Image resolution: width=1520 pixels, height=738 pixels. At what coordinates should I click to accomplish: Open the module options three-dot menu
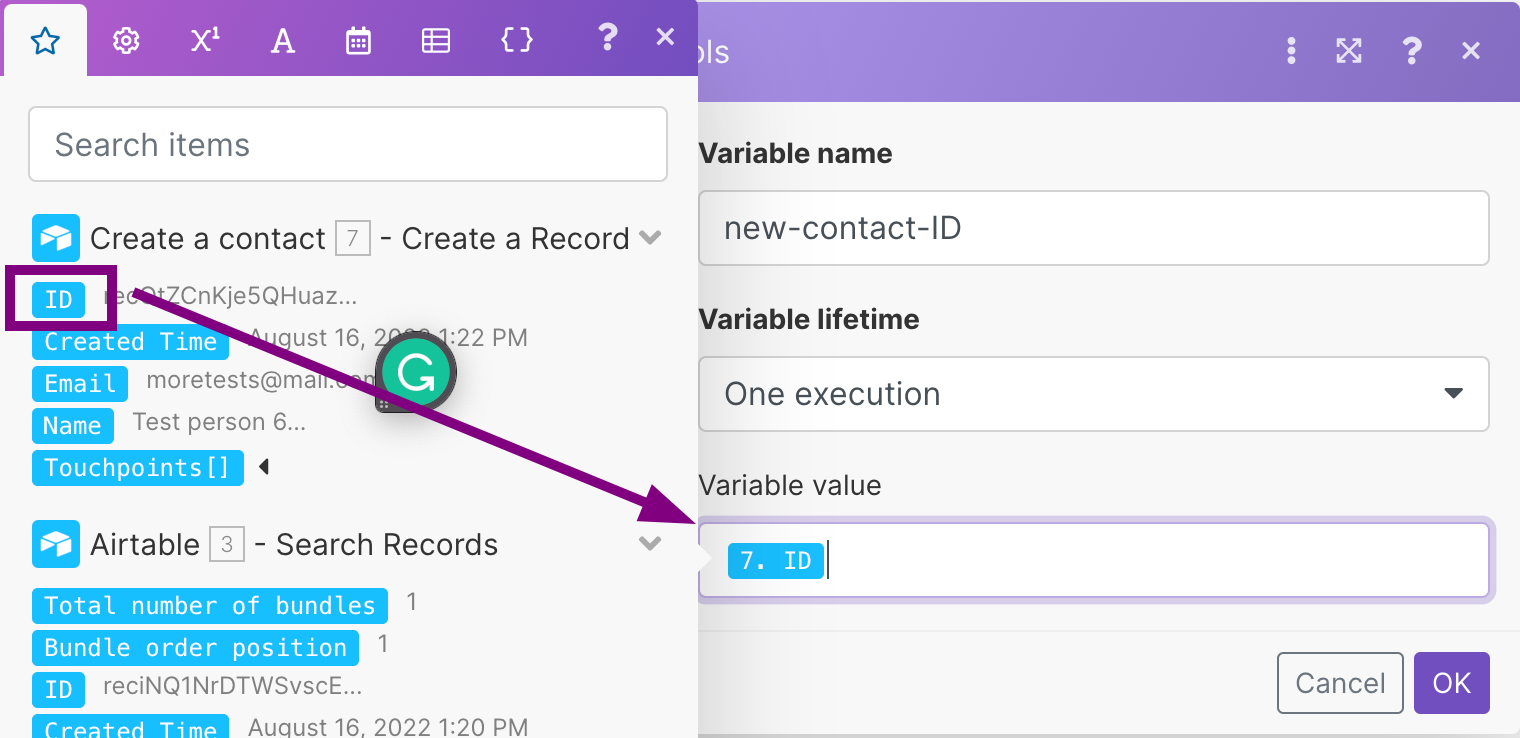coord(1291,50)
